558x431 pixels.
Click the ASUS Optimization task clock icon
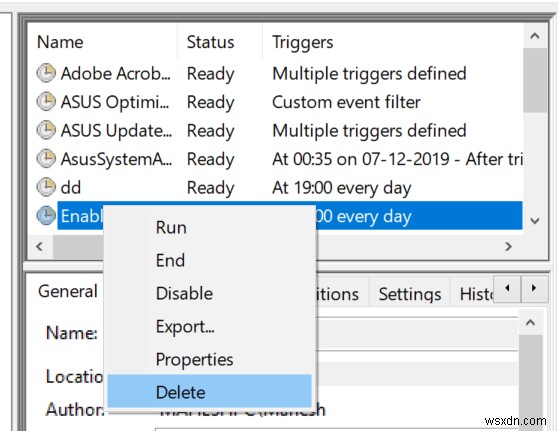click(x=46, y=101)
